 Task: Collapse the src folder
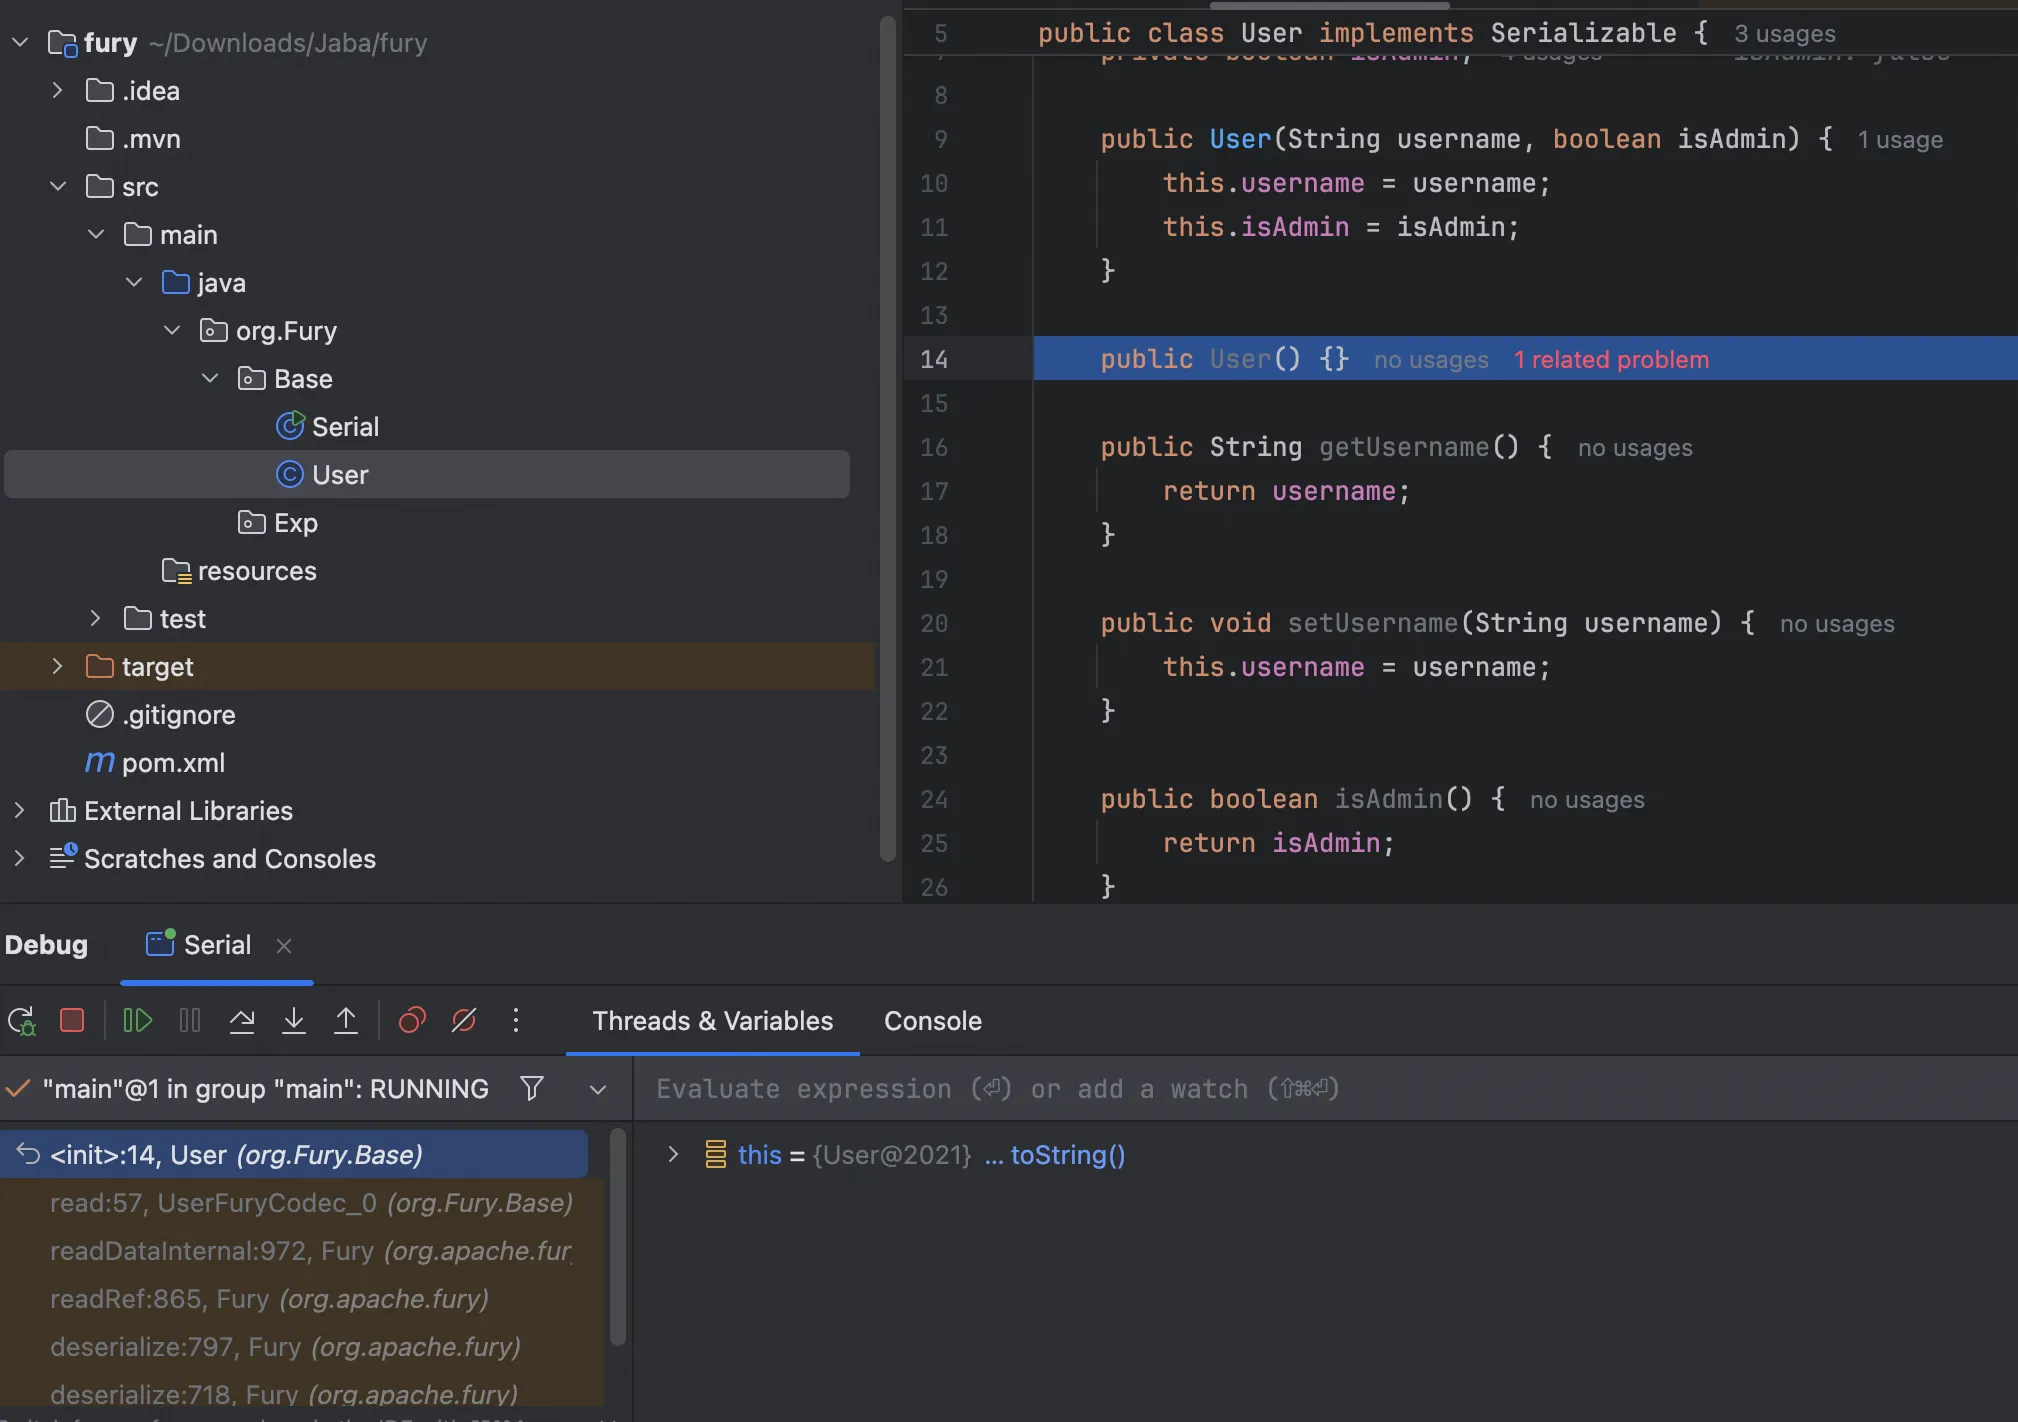point(57,187)
